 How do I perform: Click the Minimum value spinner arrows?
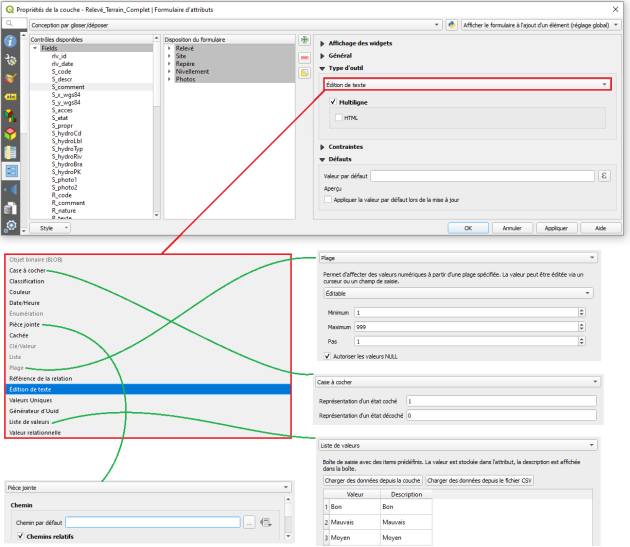(581, 312)
